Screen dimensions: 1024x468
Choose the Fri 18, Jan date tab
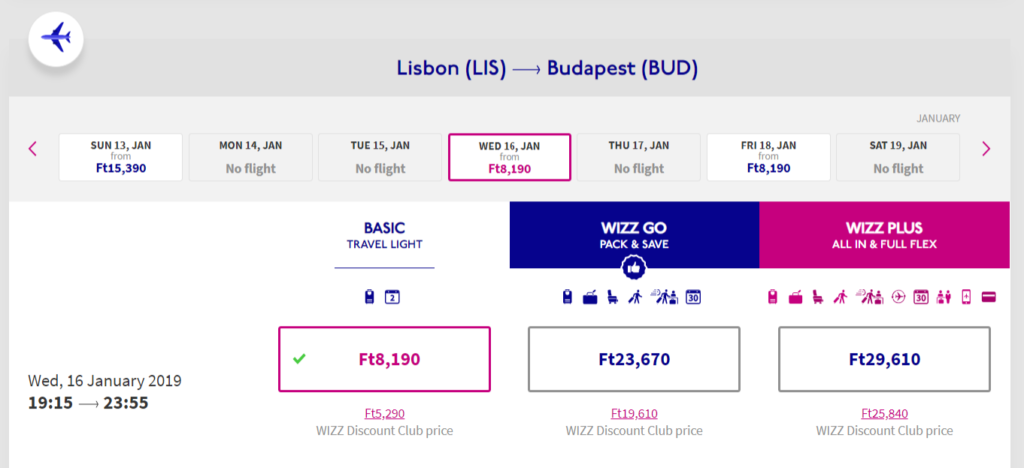769,157
